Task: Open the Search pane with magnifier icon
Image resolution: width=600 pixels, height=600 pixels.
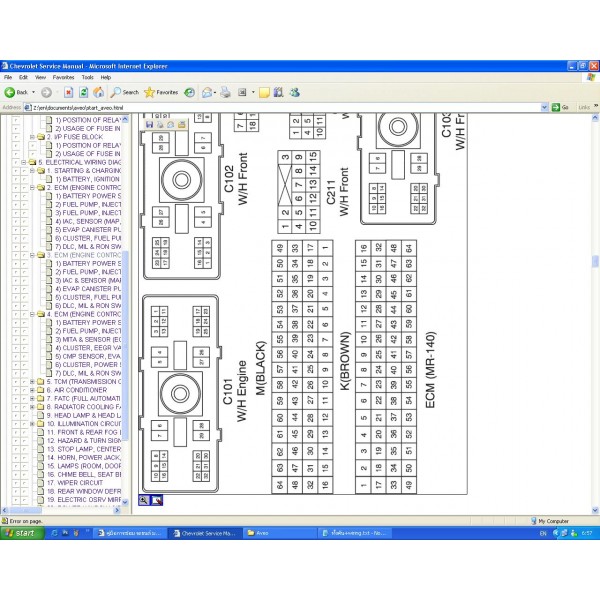Action: pos(125,92)
